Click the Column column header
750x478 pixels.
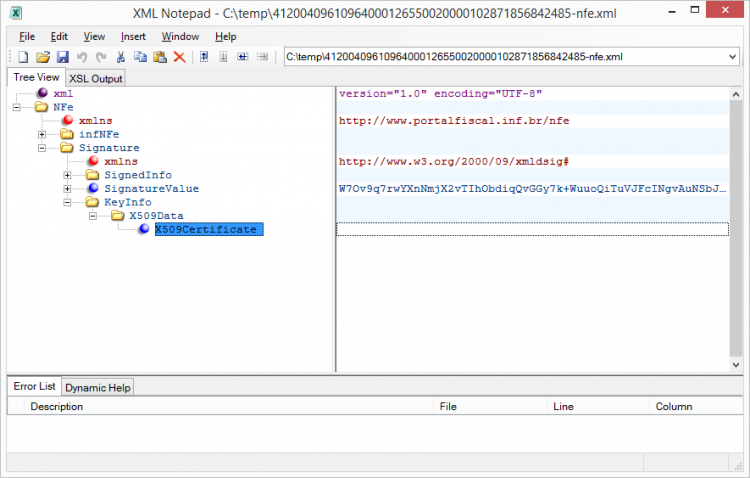[x=696, y=406]
